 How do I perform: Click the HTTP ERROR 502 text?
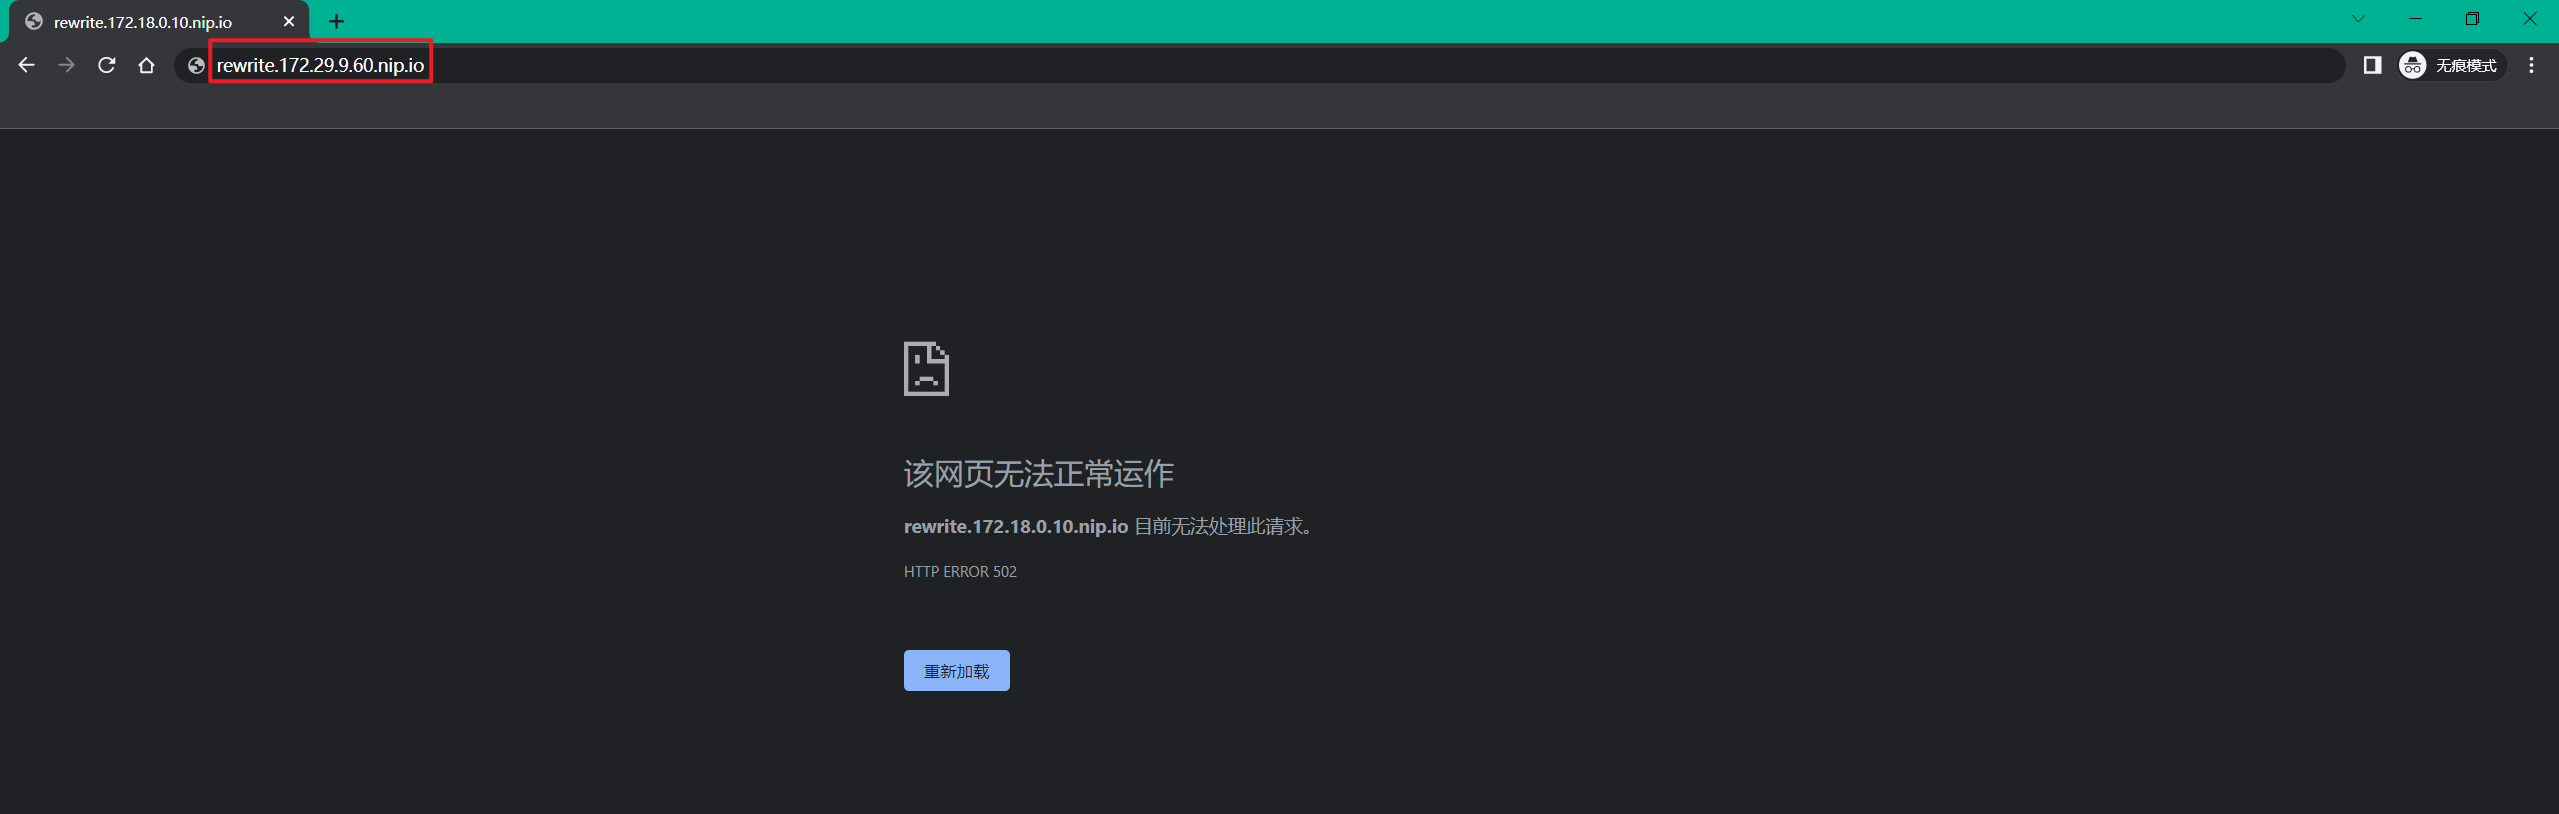click(x=960, y=571)
